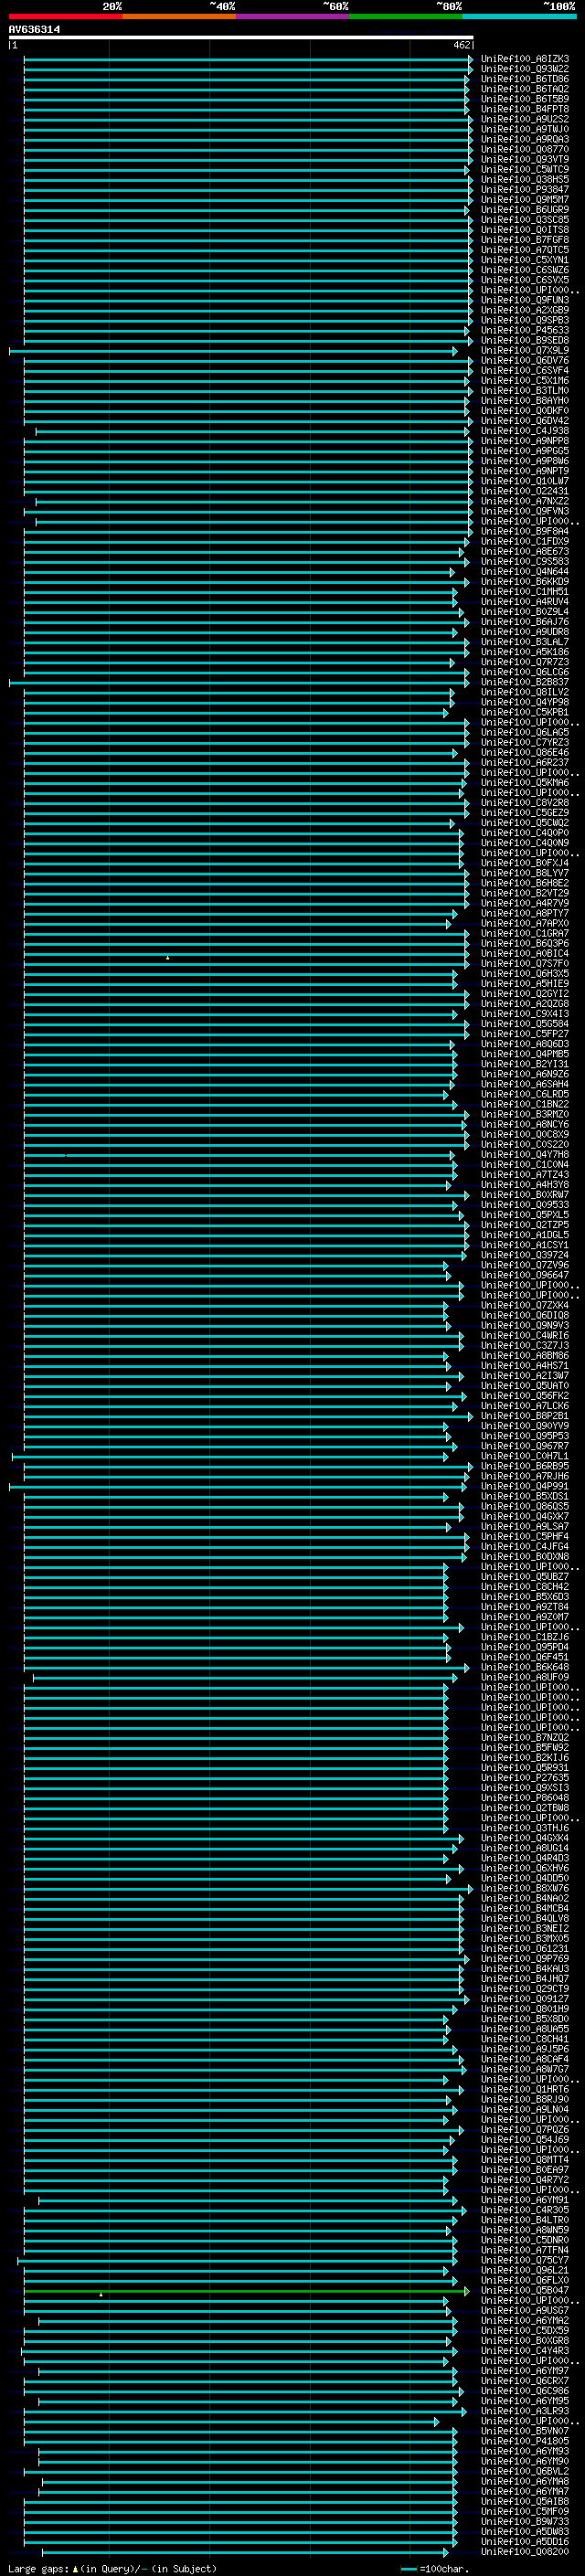Image resolution: width=585 pixels, height=2576 pixels.
Task: Click UniRef100_P27635 hit label
Action: pyautogui.click(x=525, y=1778)
